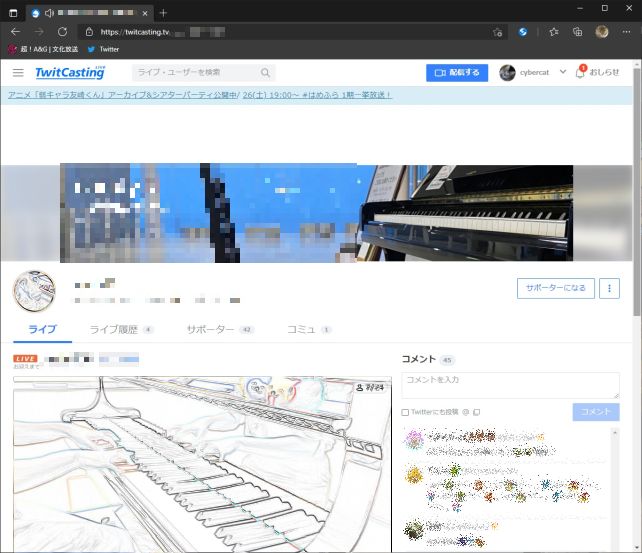Click the first commenter's purple avatar
The height and width of the screenshot is (553, 642).
click(x=414, y=440)
